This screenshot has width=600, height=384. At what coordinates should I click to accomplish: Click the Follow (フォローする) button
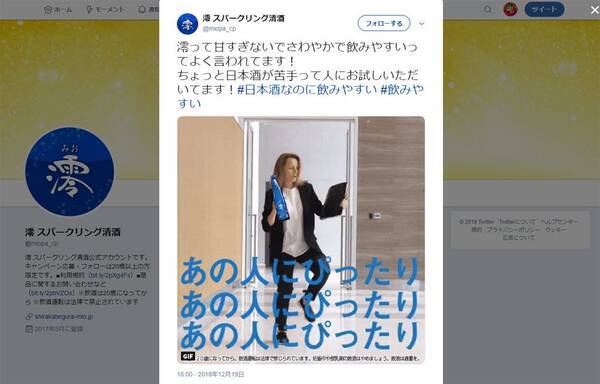[384, 23]
